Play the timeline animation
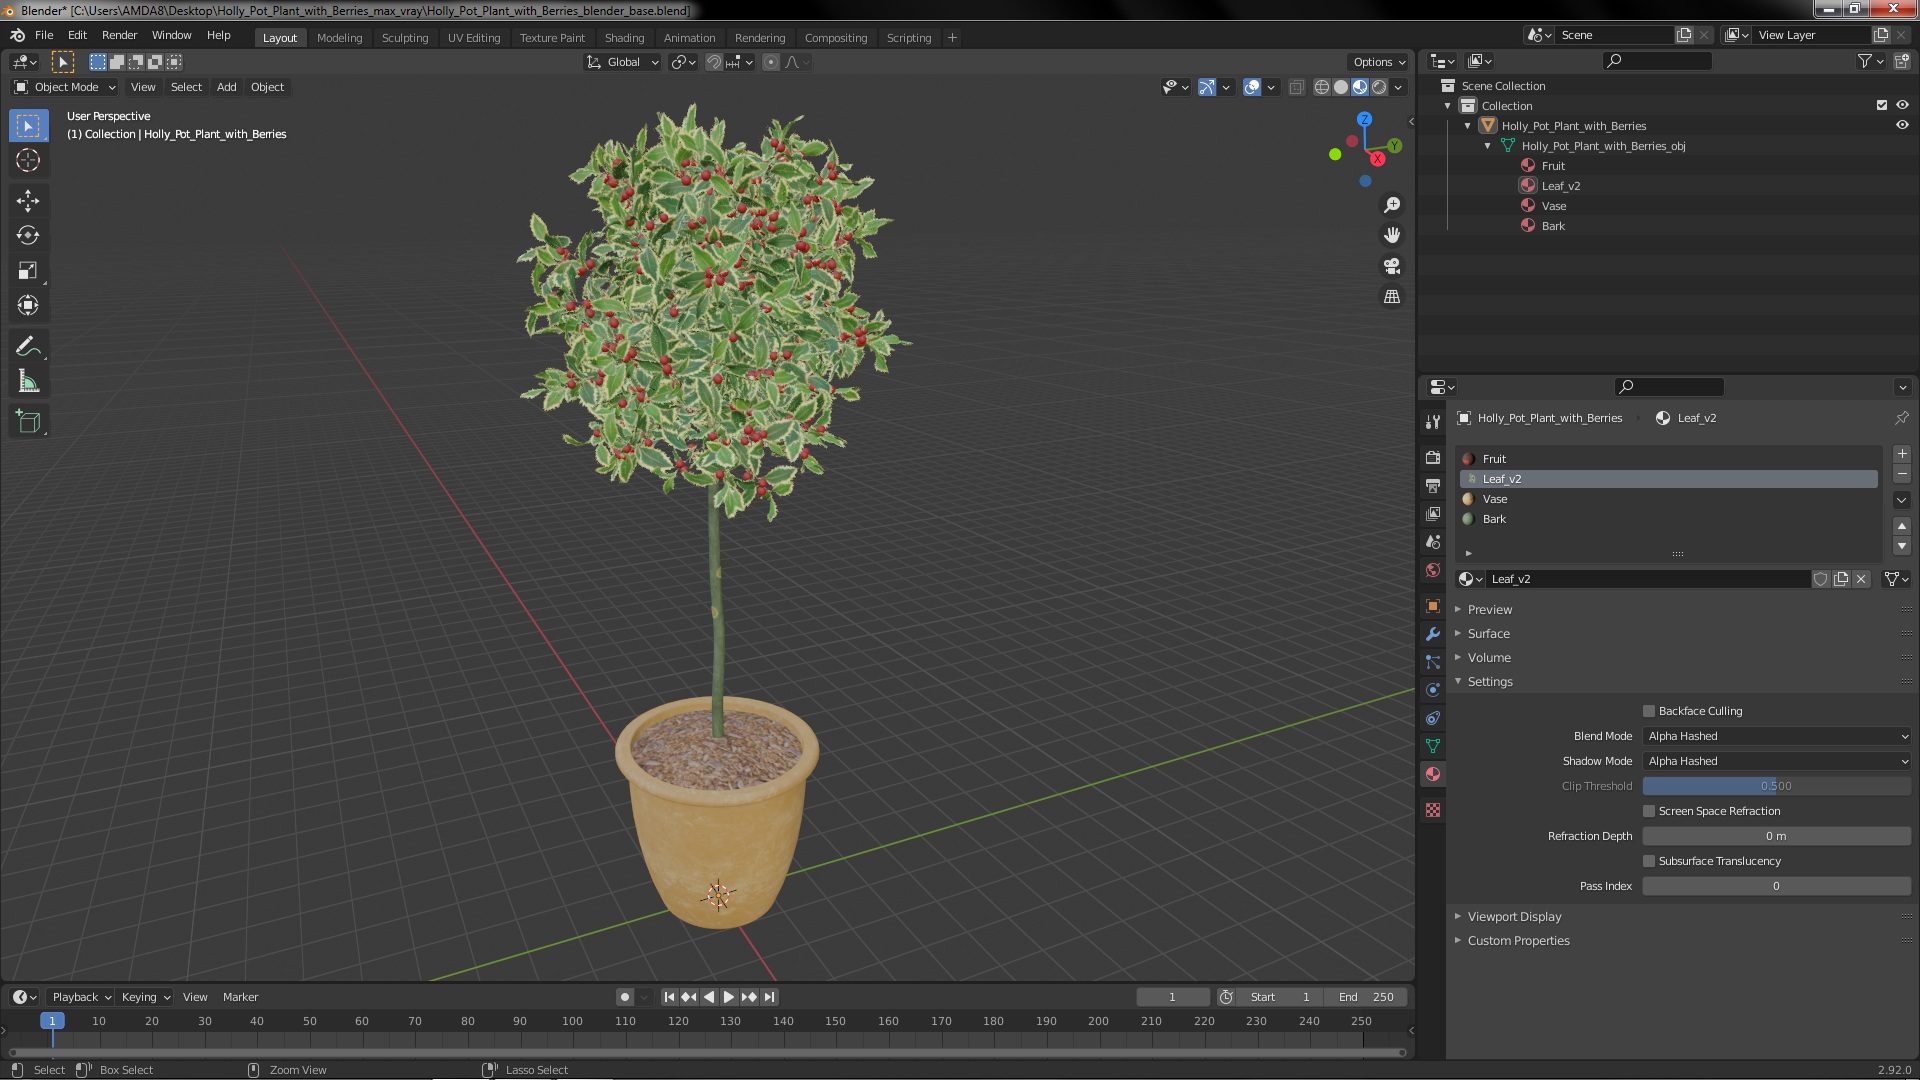The width and height of the screenshot is (1920, 1080). (x=729, y=997)
